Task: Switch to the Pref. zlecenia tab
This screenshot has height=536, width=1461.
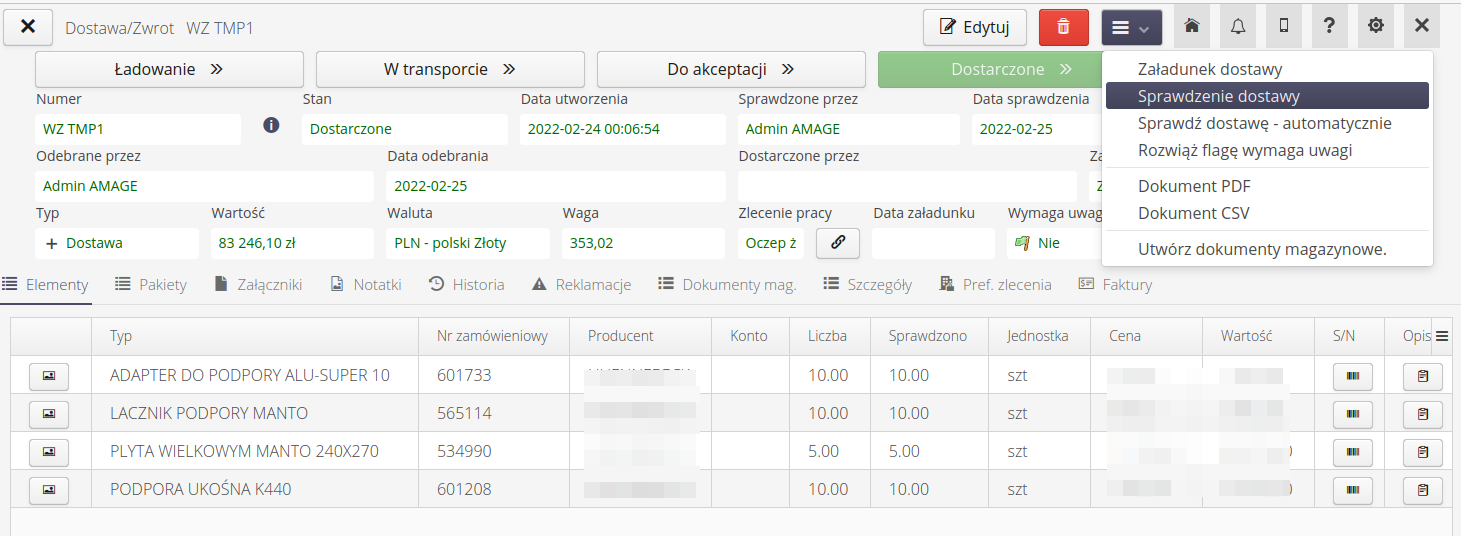Action: (996, 284)
